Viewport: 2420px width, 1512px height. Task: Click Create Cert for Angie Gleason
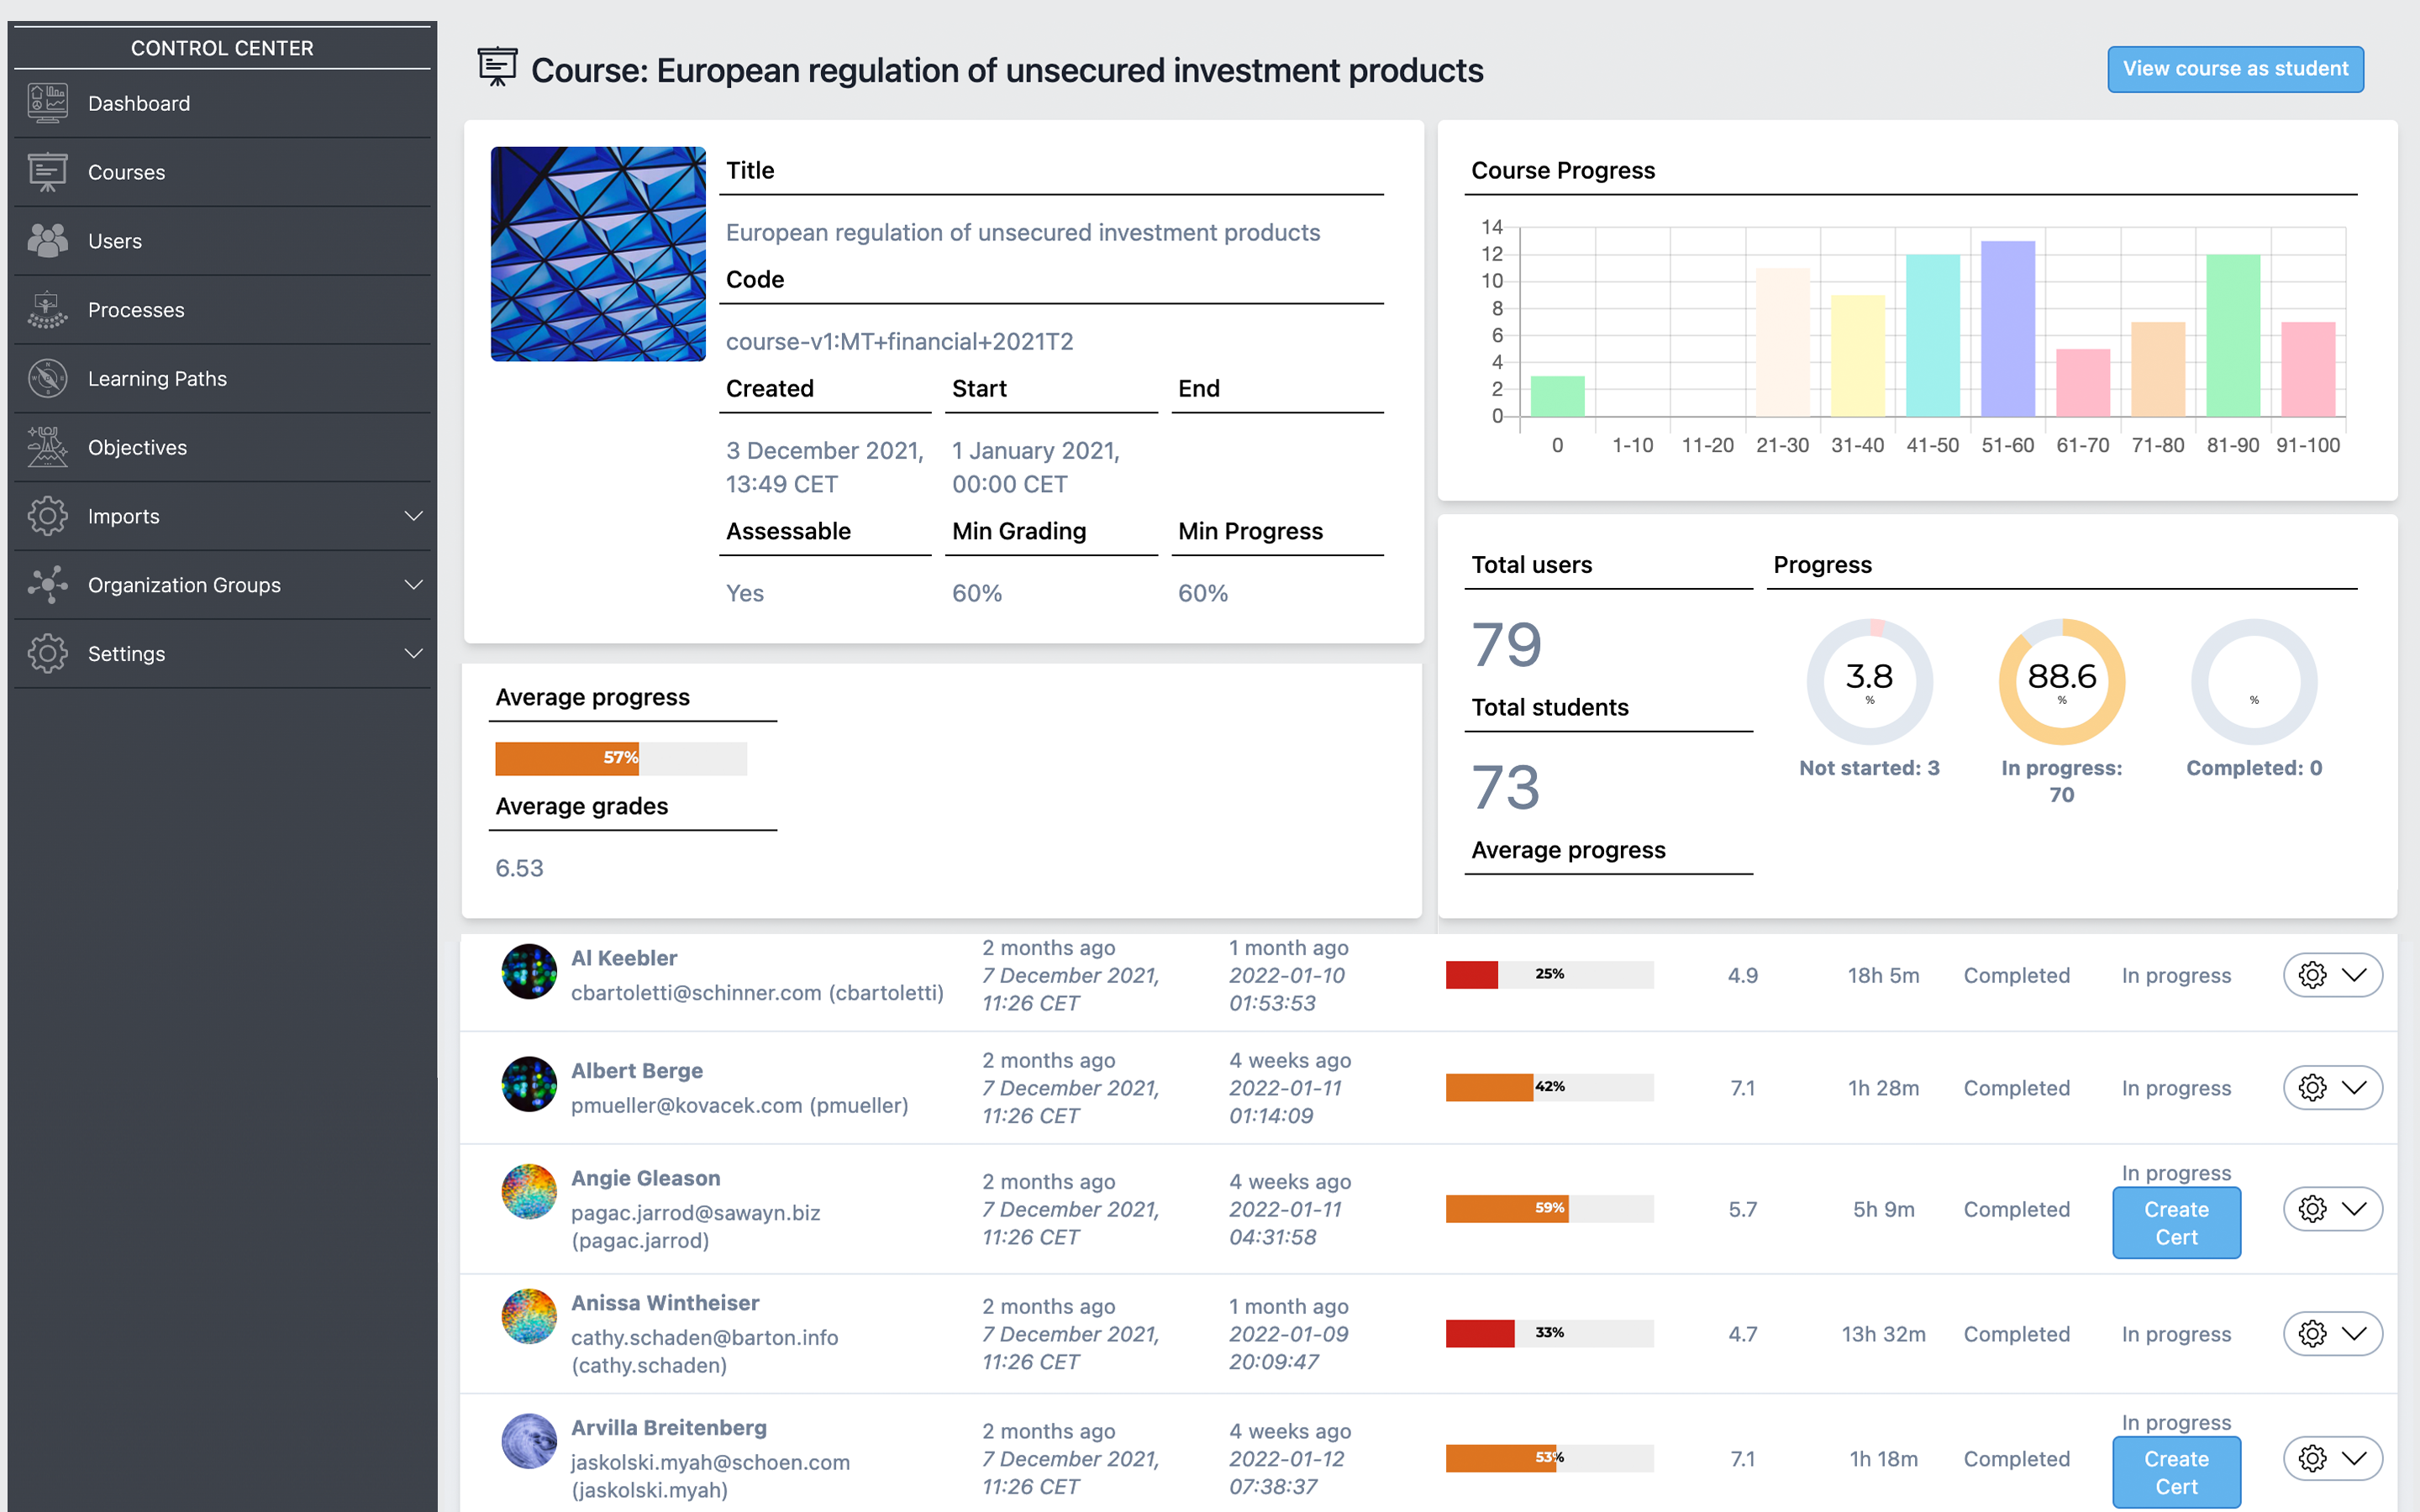point(2176,1222)
